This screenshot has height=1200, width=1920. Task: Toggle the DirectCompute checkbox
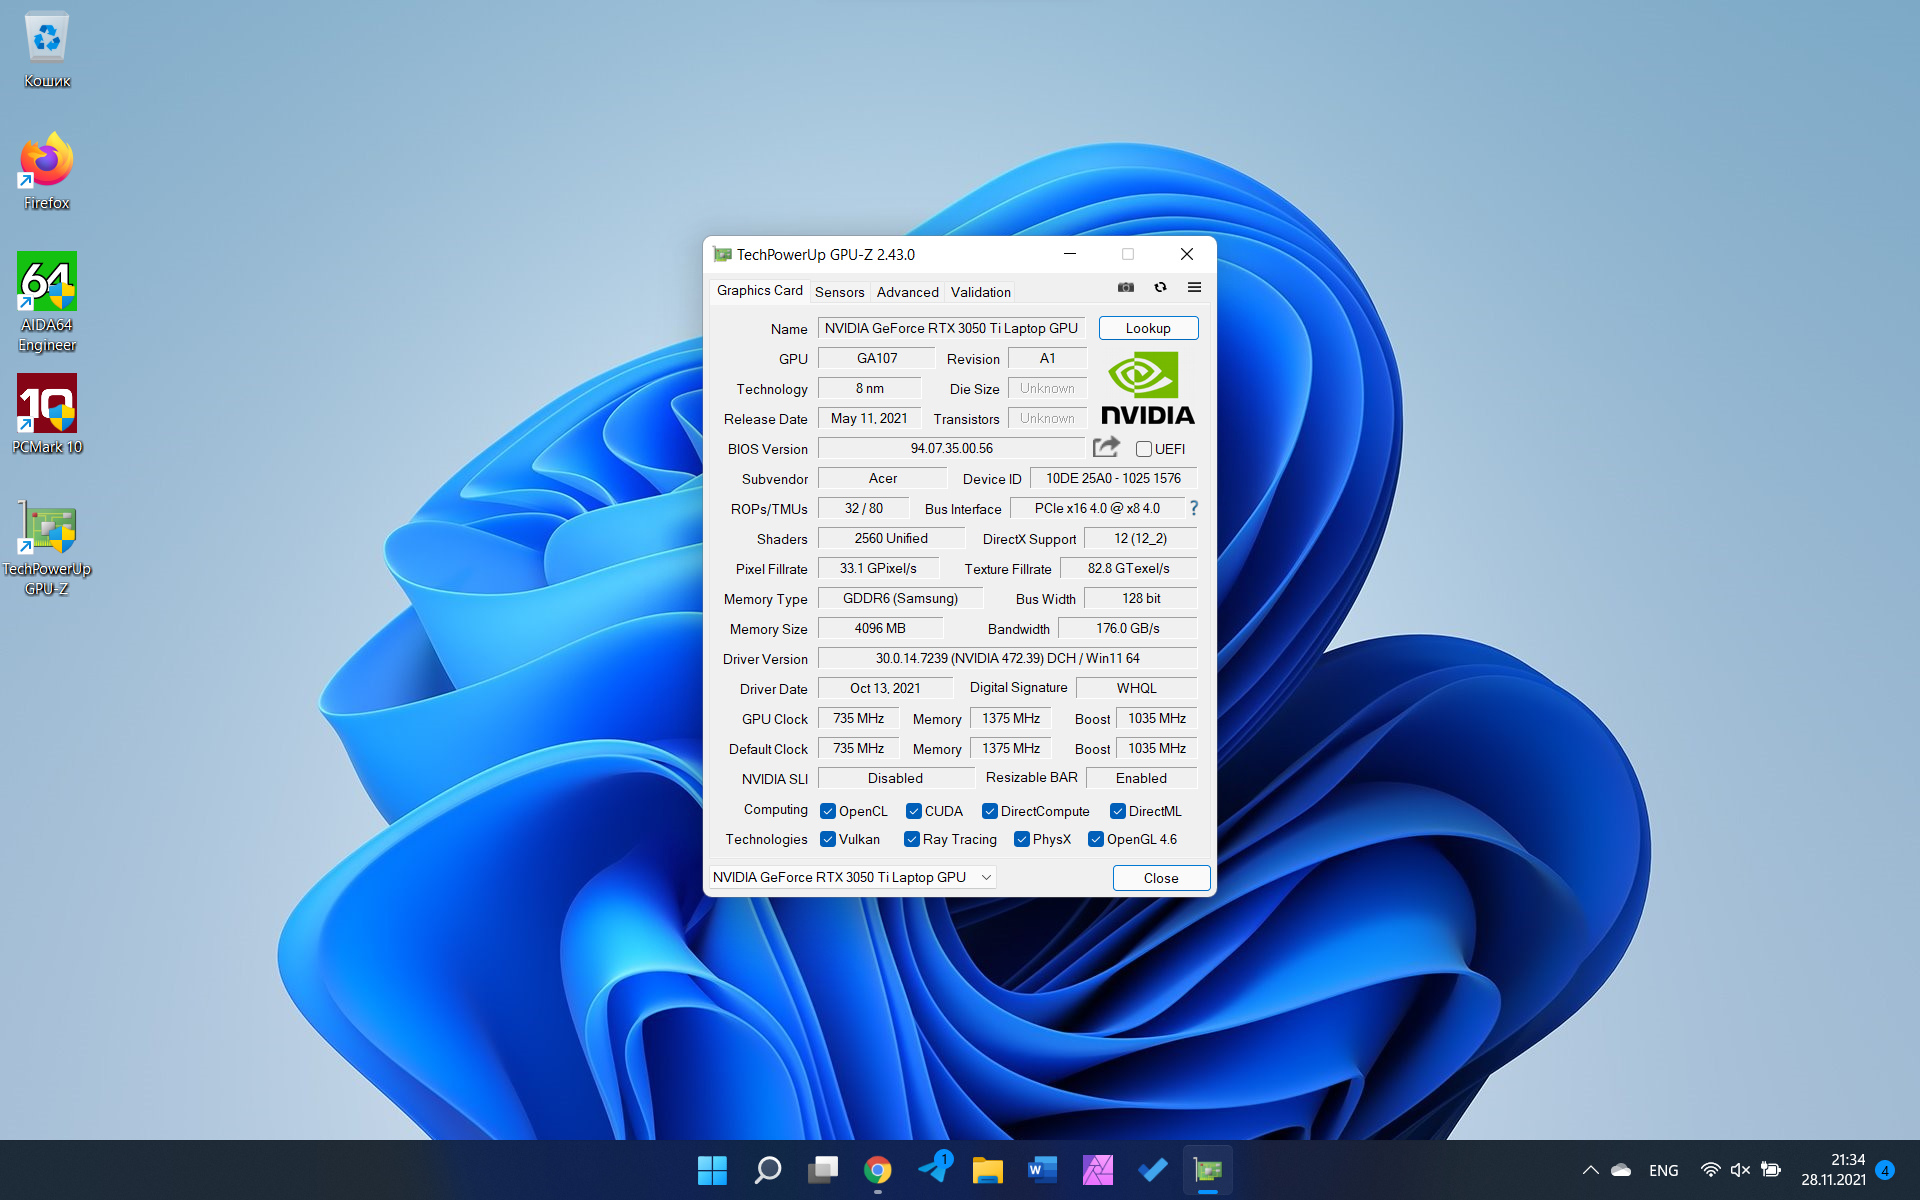click(990, 811)
